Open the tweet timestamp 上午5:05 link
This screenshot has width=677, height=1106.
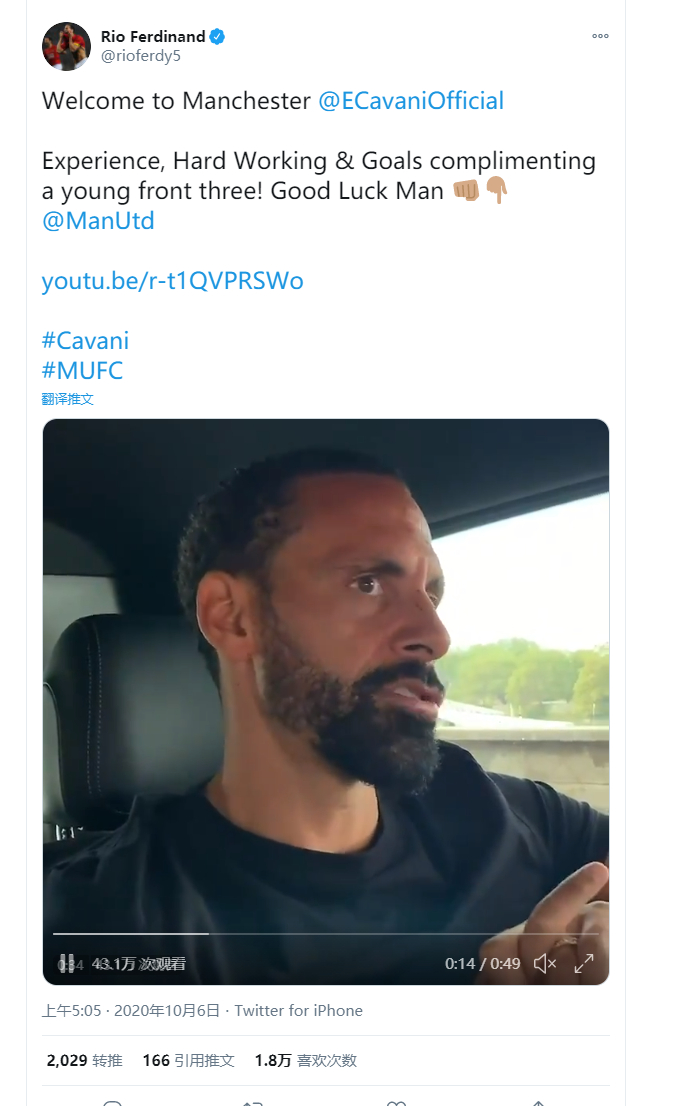[x=130, y=1011]
